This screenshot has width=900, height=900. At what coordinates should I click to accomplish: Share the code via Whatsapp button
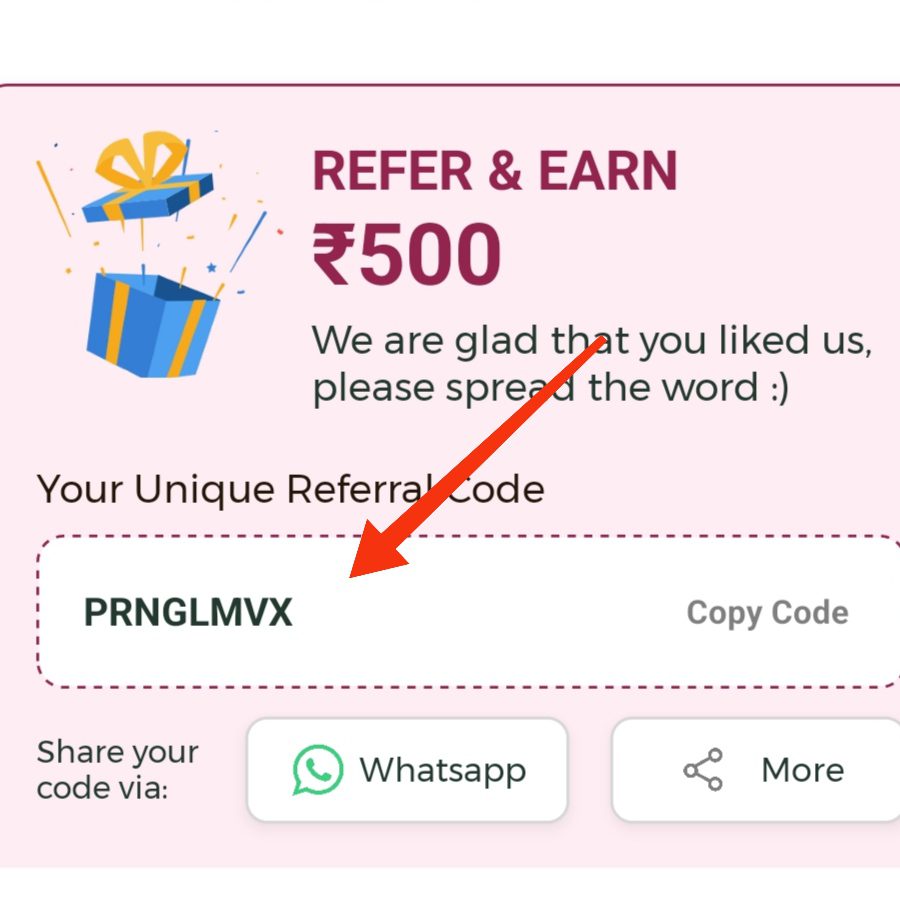(408, 770)
